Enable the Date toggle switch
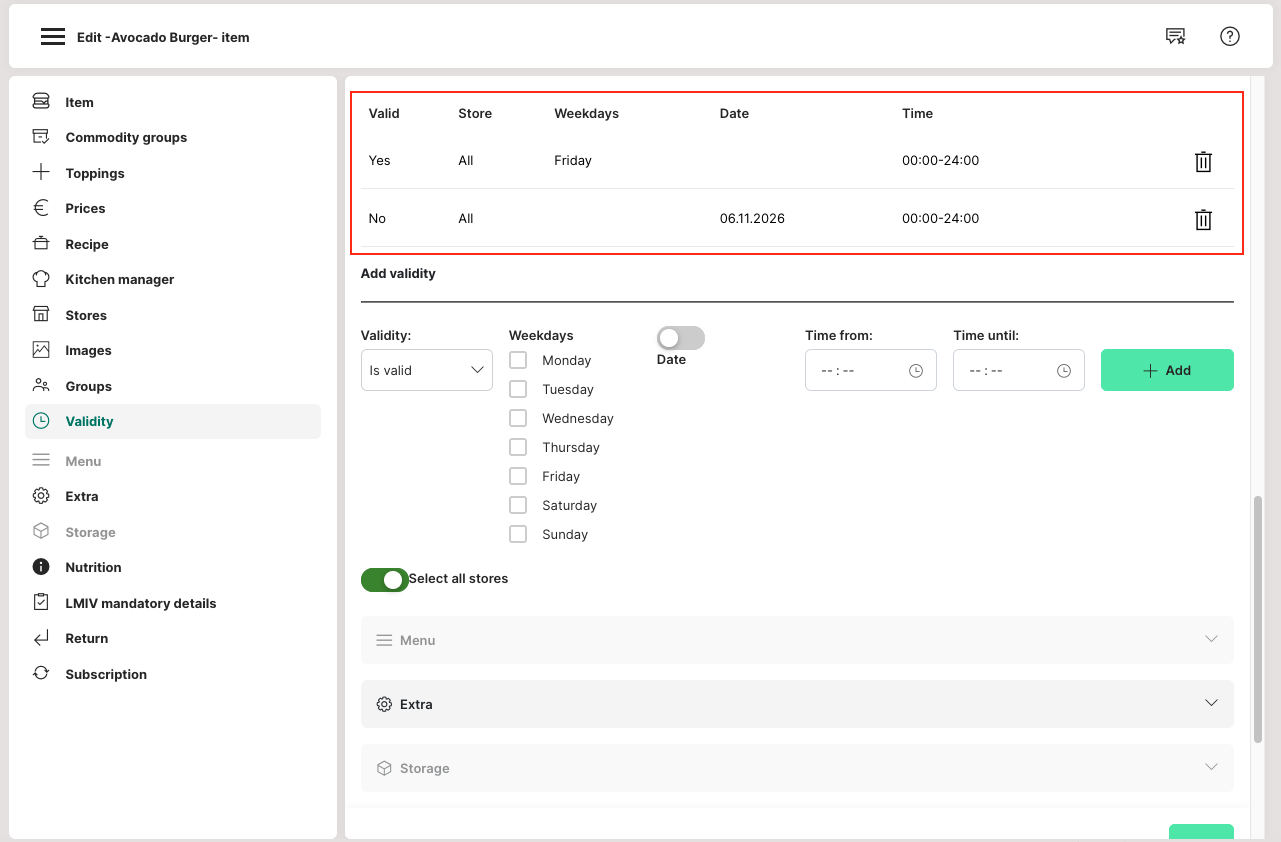Image resolution: width=1281 pixels, height=842 pixels. point(680,338)
